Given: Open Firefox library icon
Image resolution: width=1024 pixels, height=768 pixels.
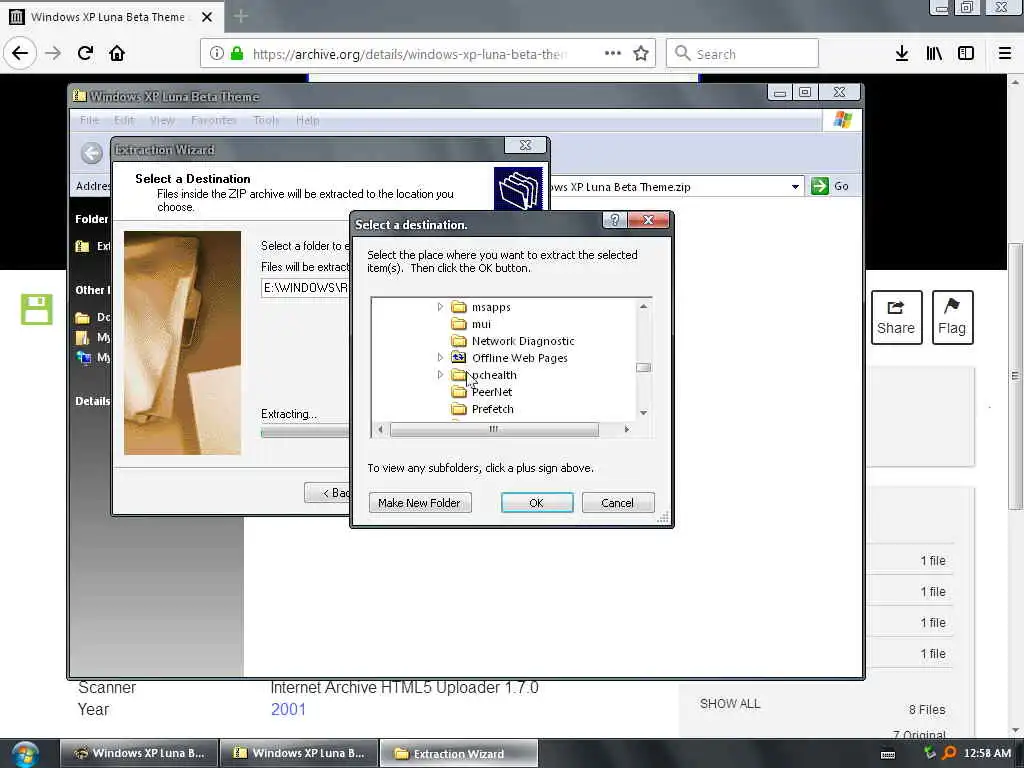Looking at the screenshot, I should [934, 54].
